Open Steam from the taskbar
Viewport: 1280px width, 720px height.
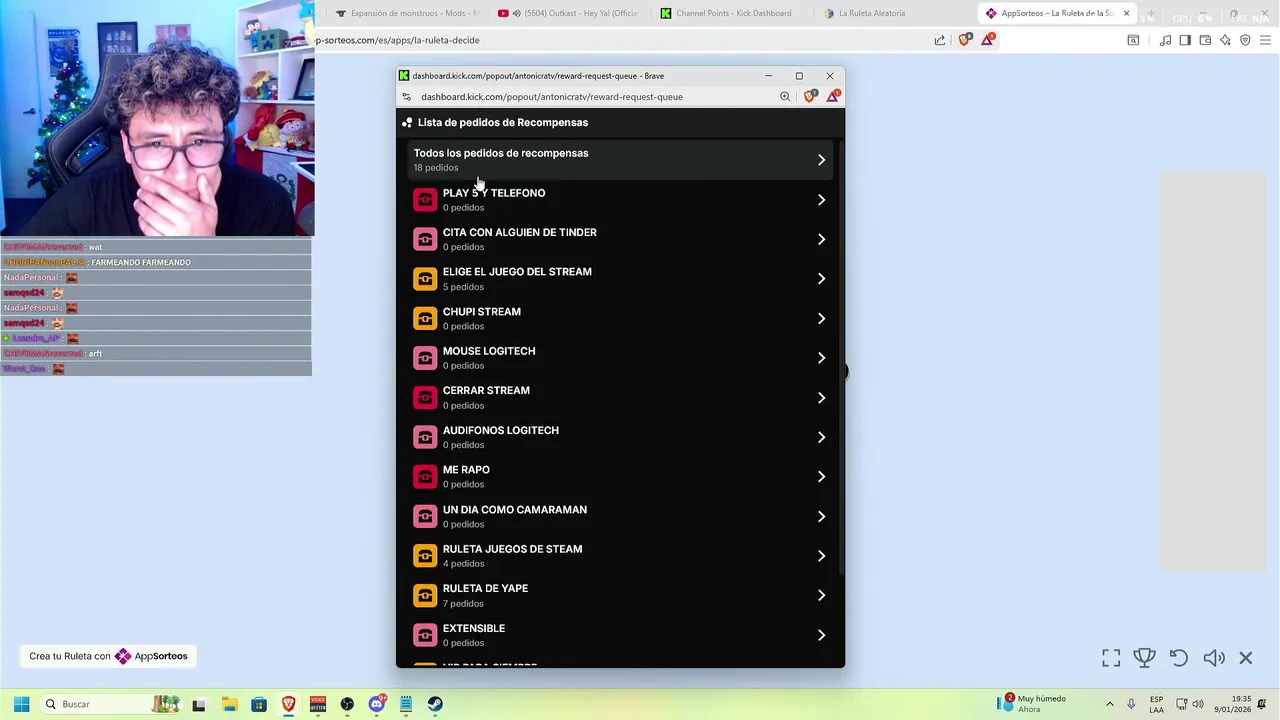pos(435,704)
